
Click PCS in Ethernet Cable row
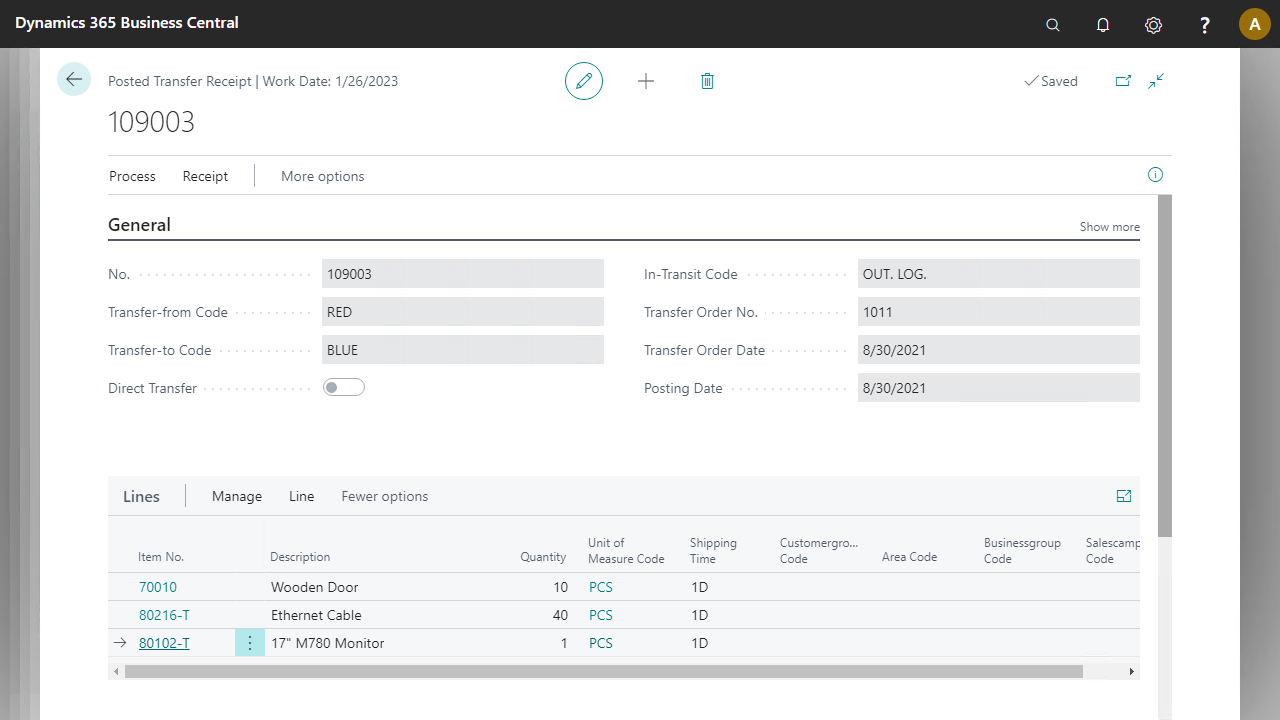click(x=601, y=615)
